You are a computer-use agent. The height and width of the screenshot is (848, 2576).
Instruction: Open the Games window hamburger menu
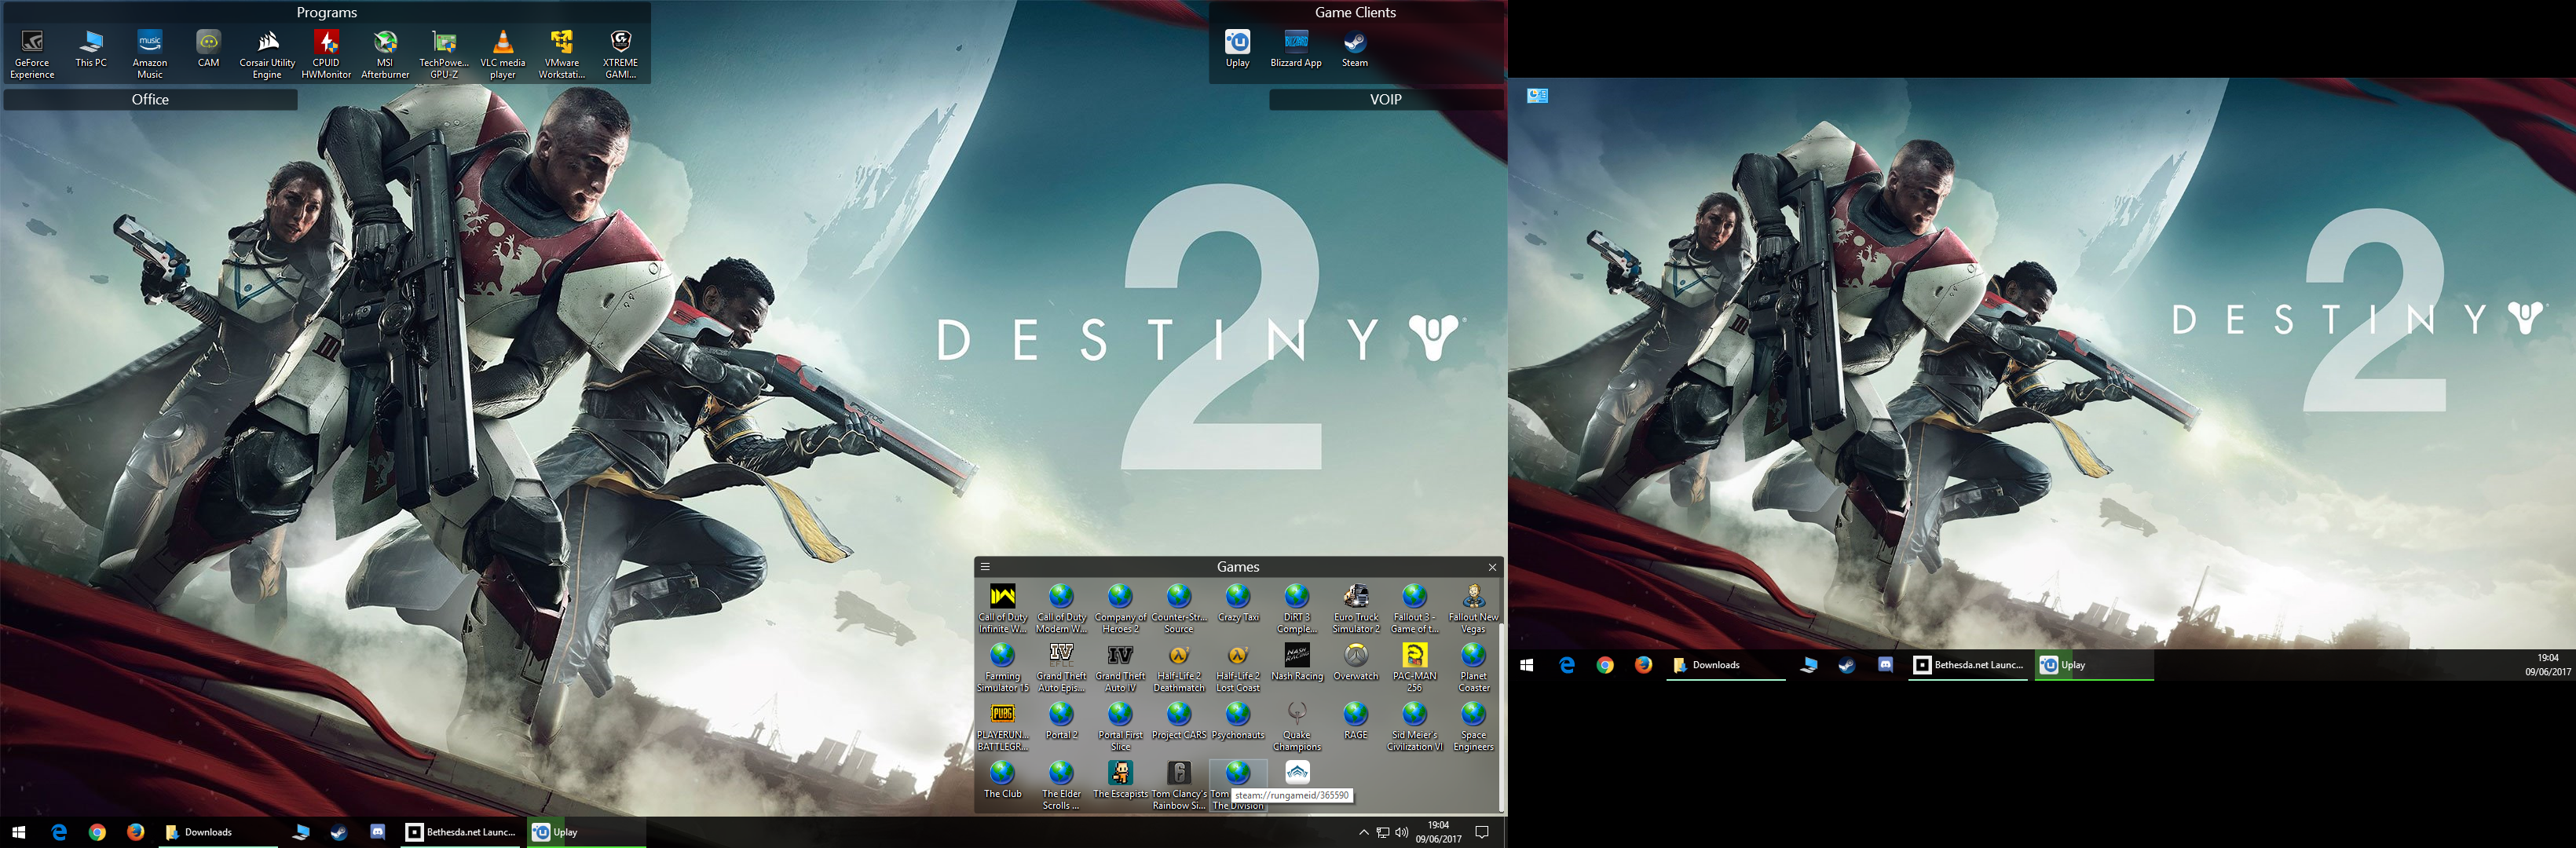click(x=986, y=566)
